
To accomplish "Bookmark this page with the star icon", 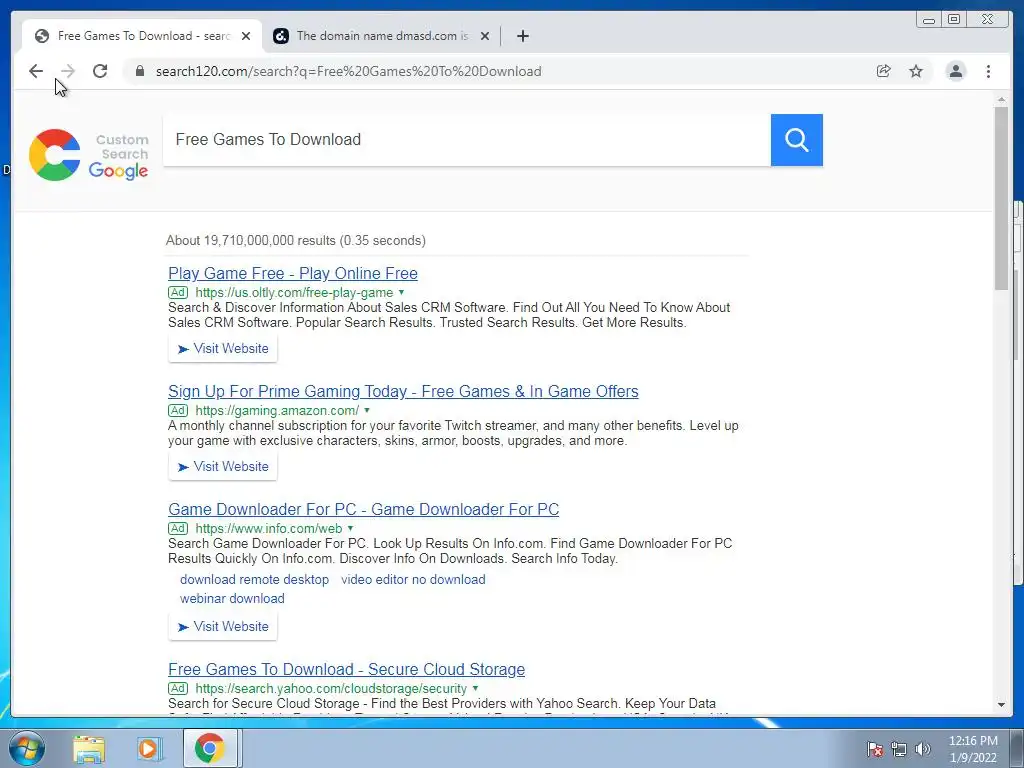I will [x=916, y=71].
